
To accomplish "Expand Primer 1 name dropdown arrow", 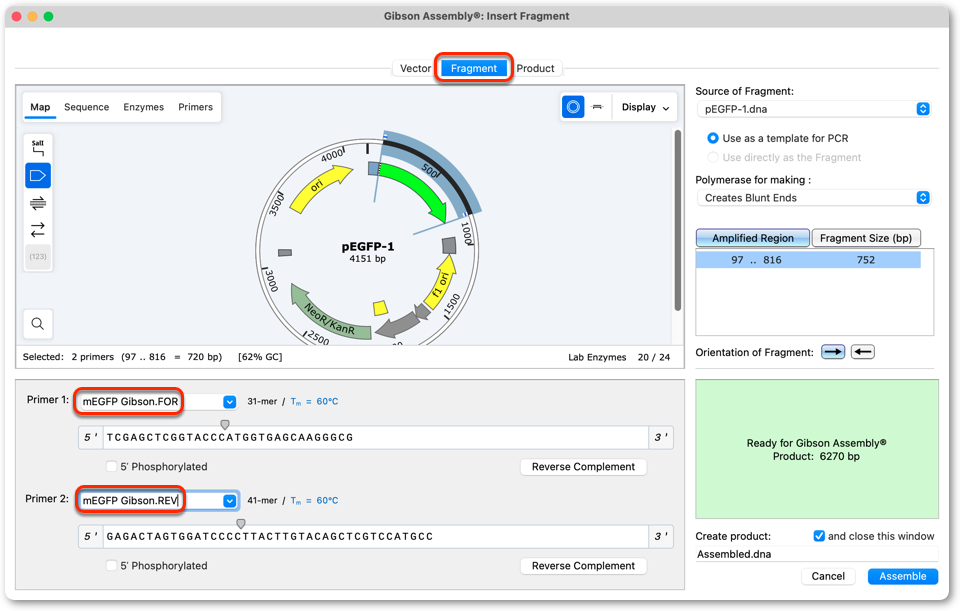I will click(230, 402).
